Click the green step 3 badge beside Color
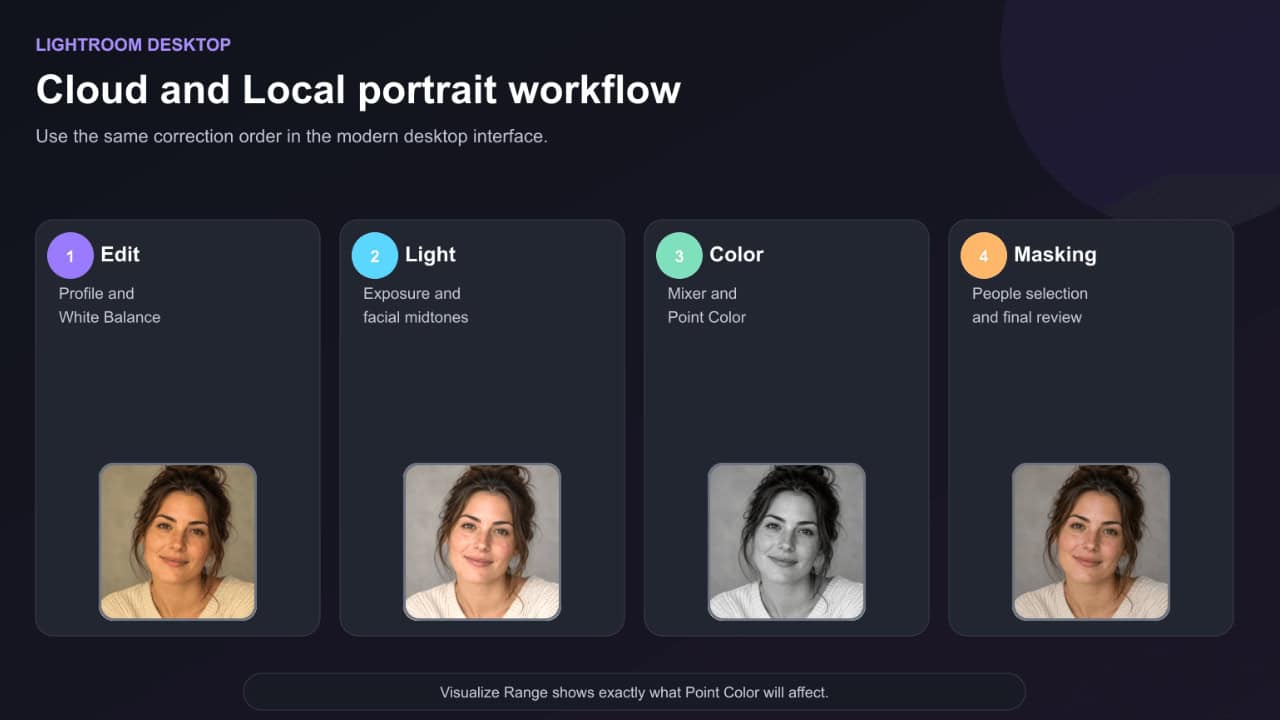Screen dimensions: 1280x720 679,256
